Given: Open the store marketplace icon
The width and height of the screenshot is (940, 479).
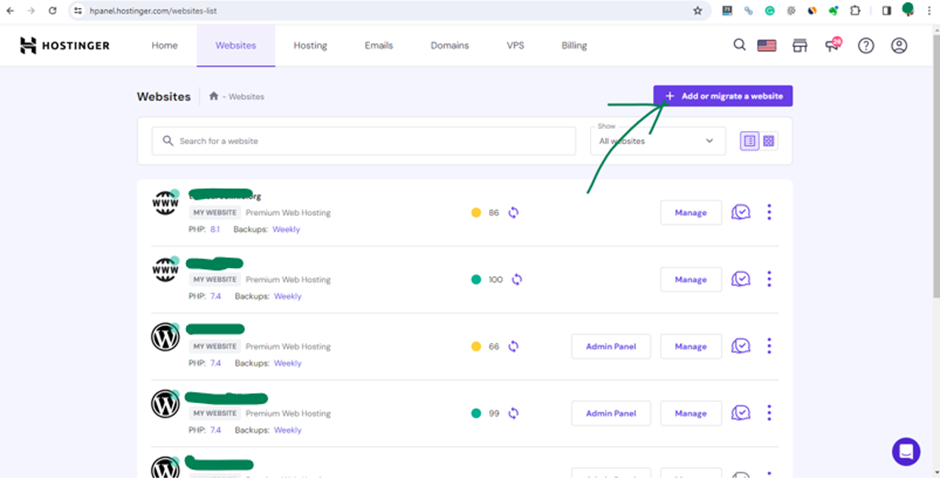Looking at the screenshot, I should pyautogui.click(x=800, y=46).
